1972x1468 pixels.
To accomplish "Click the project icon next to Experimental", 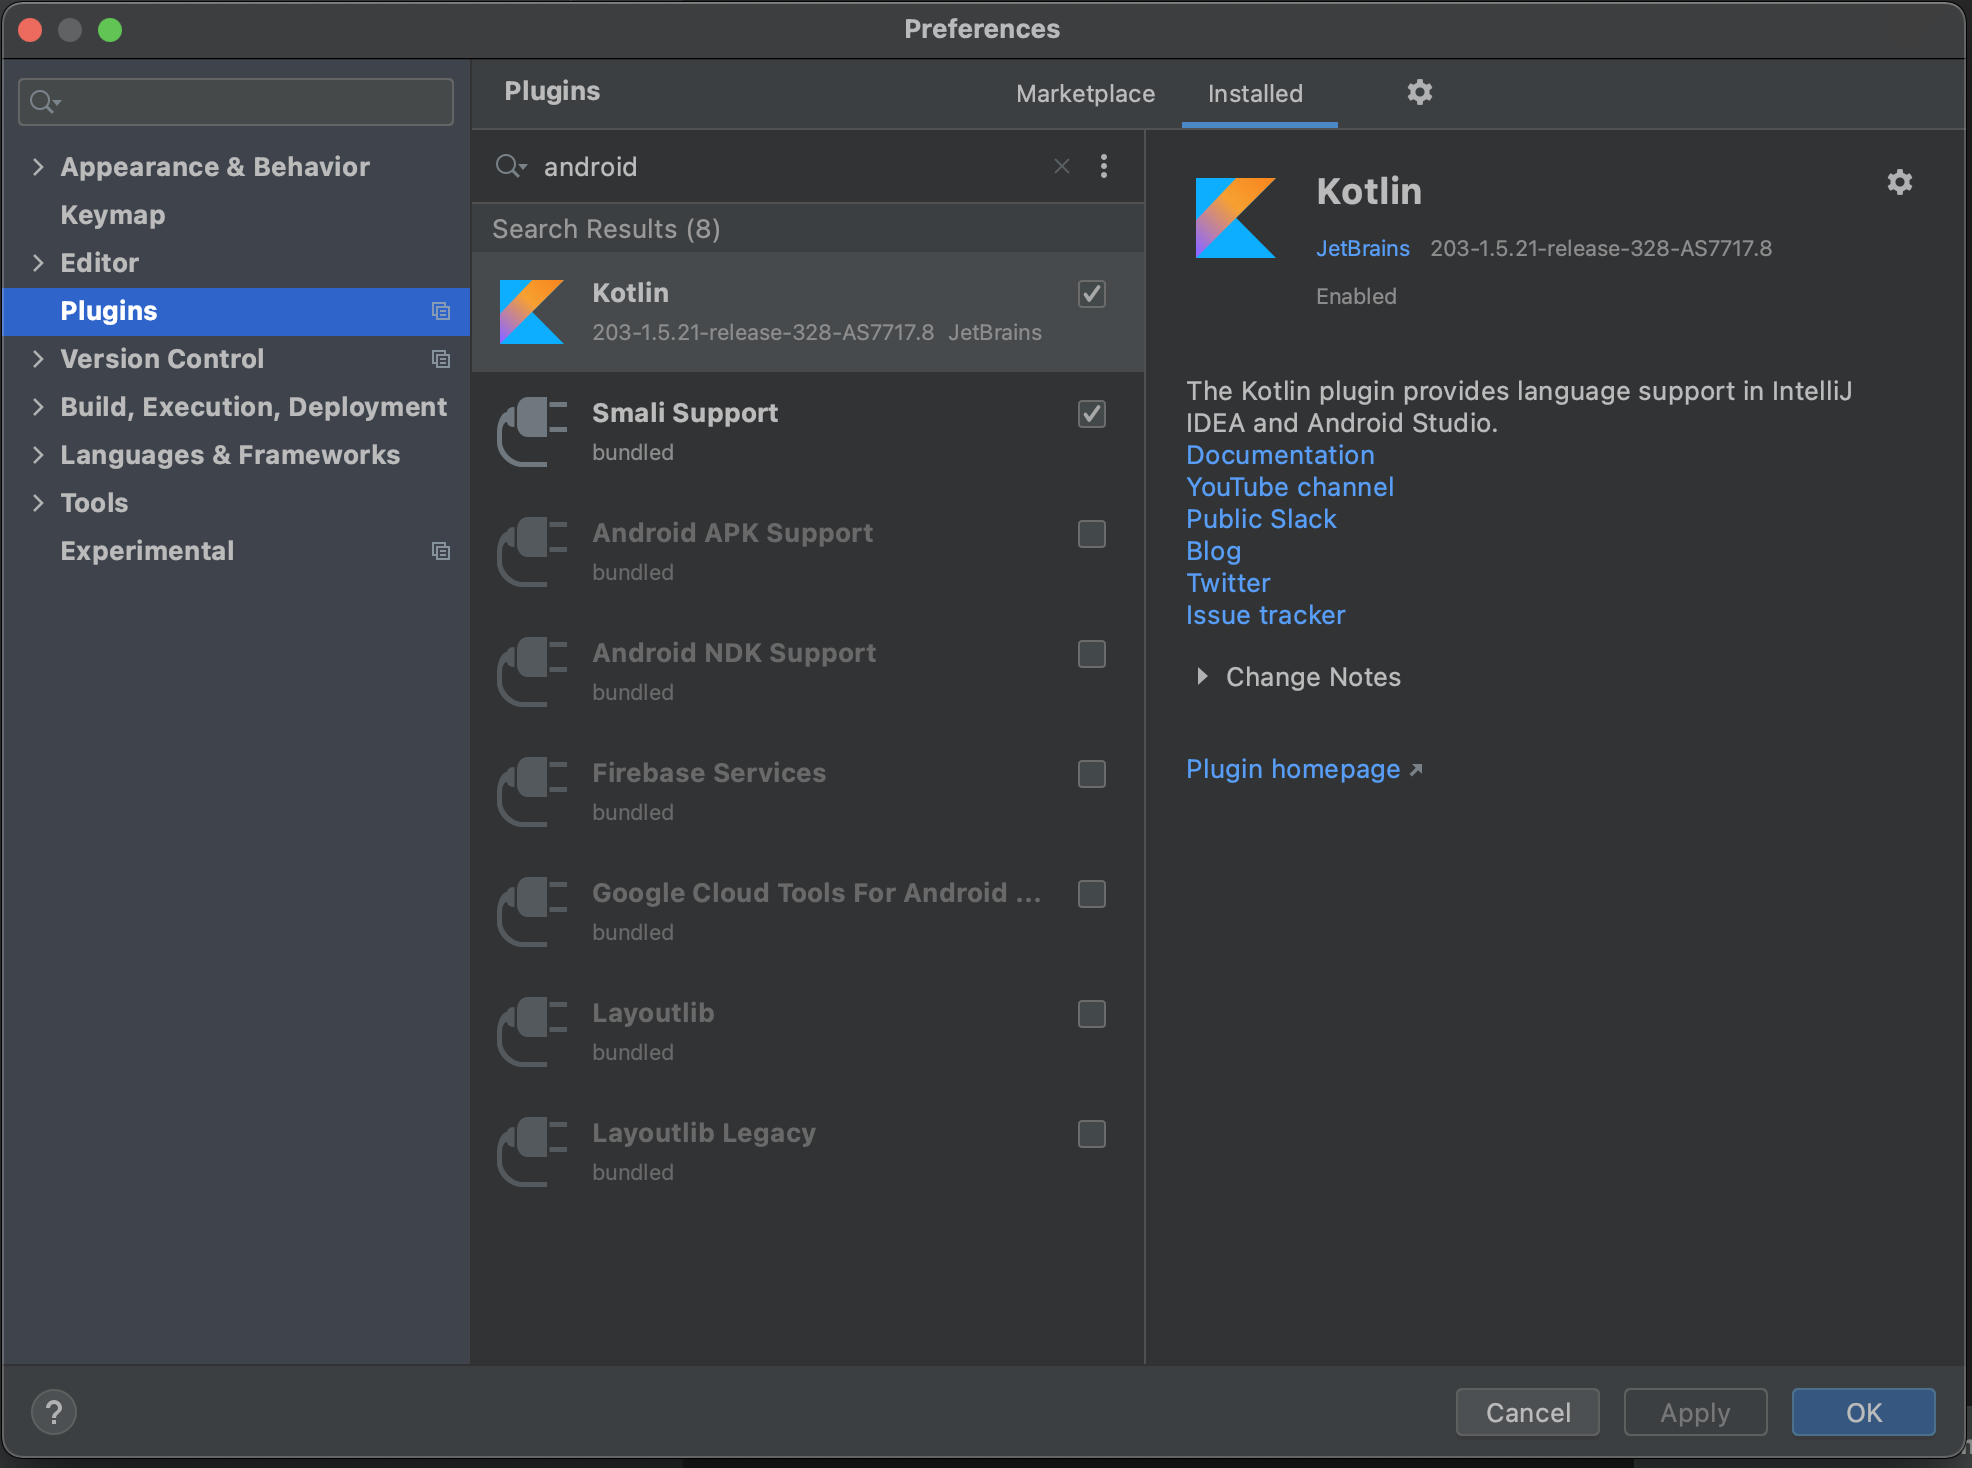I will [440, 551].
